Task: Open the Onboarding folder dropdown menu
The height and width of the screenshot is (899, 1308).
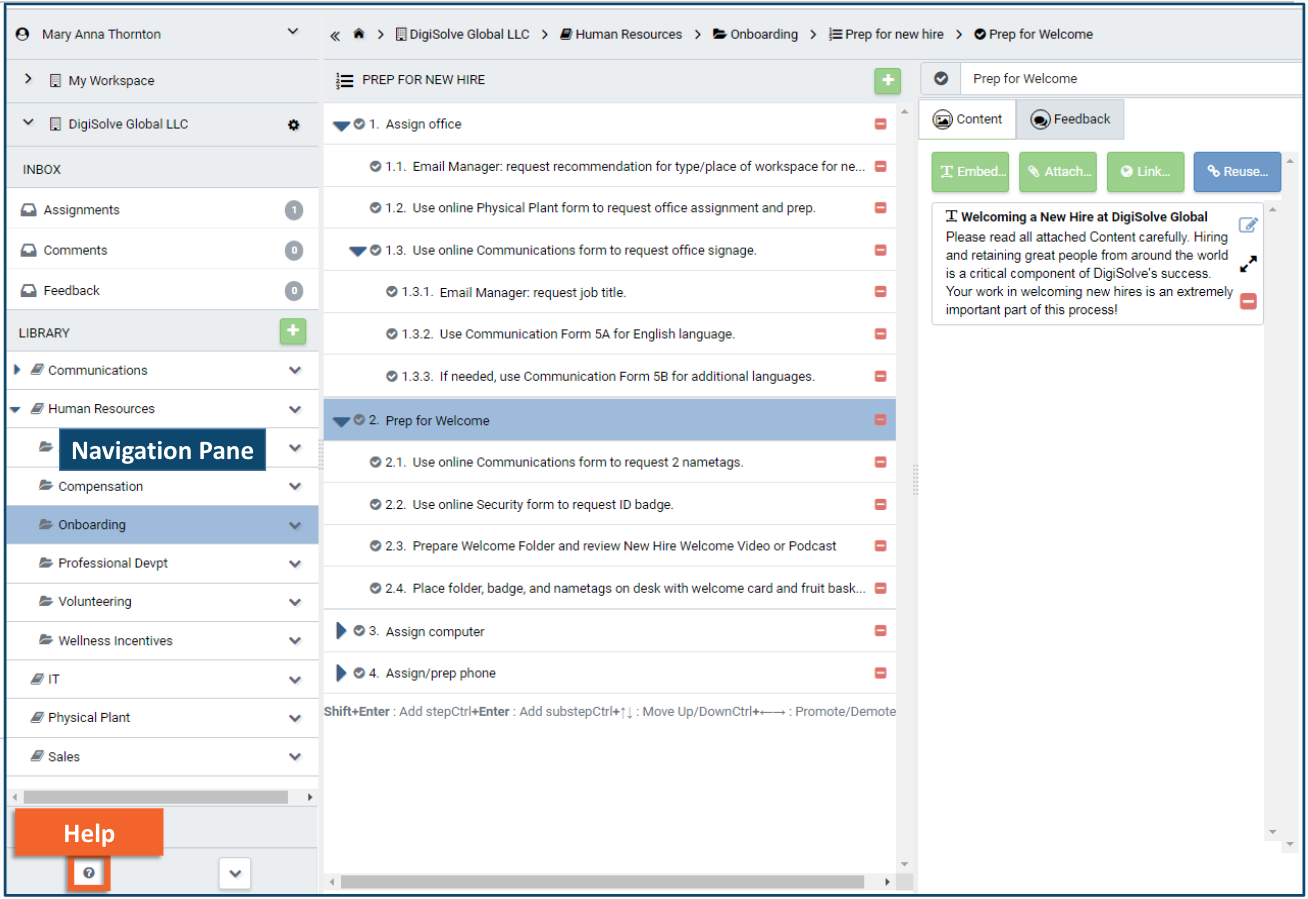Action: click(x=295, y=525)
